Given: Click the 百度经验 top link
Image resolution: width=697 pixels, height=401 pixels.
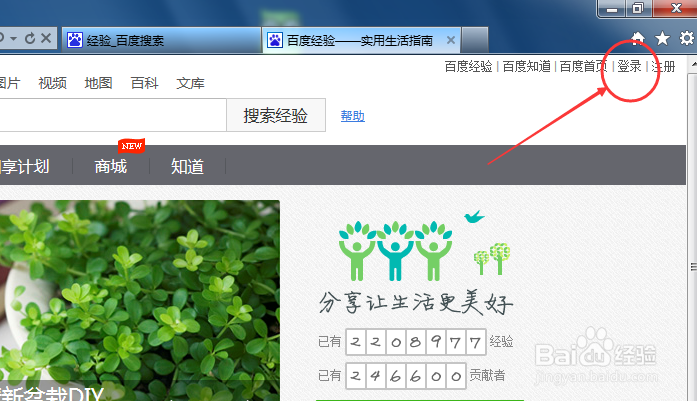Looking at the screenshot, I should click(469, 67).
